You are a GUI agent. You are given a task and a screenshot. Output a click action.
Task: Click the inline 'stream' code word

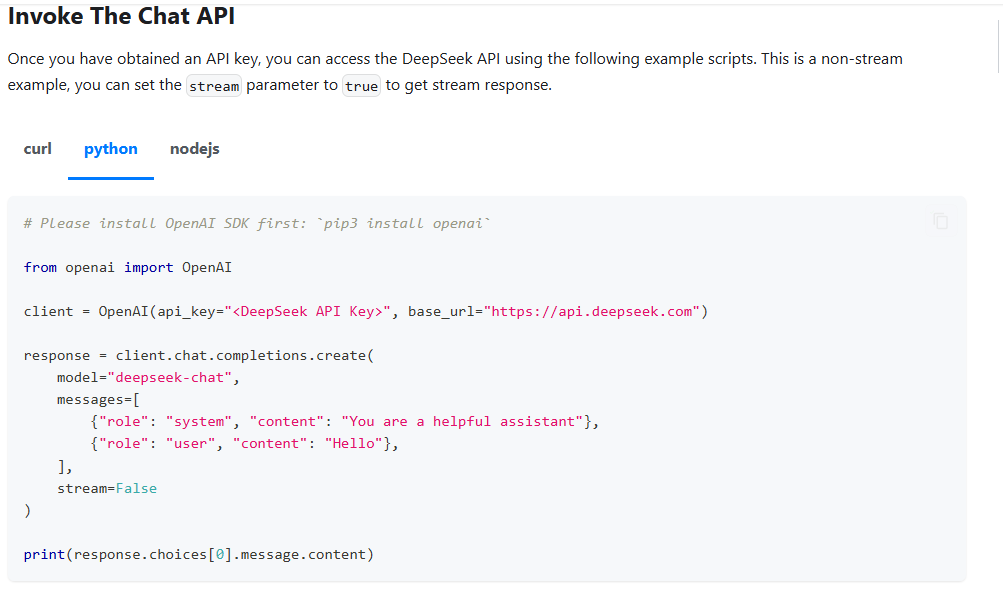[214, 86]
